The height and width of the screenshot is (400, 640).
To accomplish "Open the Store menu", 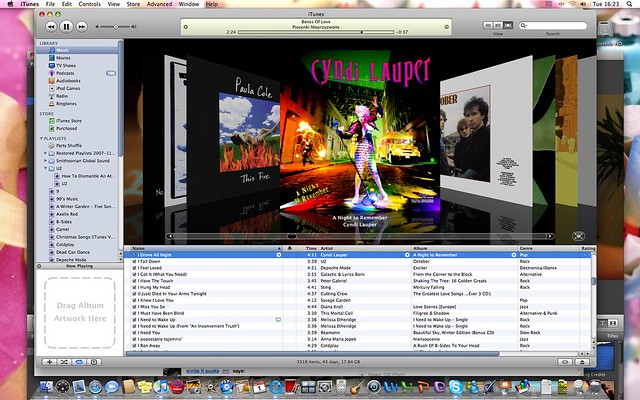I will (133, 4).
